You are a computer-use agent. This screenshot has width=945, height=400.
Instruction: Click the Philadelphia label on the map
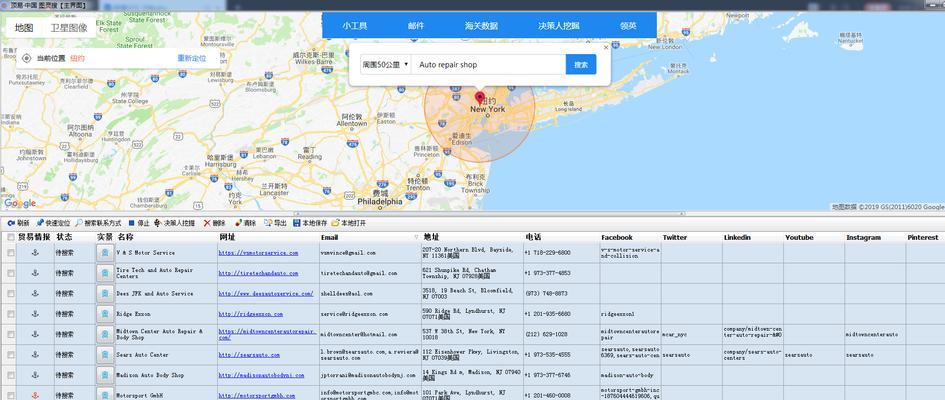coord(380,202)
